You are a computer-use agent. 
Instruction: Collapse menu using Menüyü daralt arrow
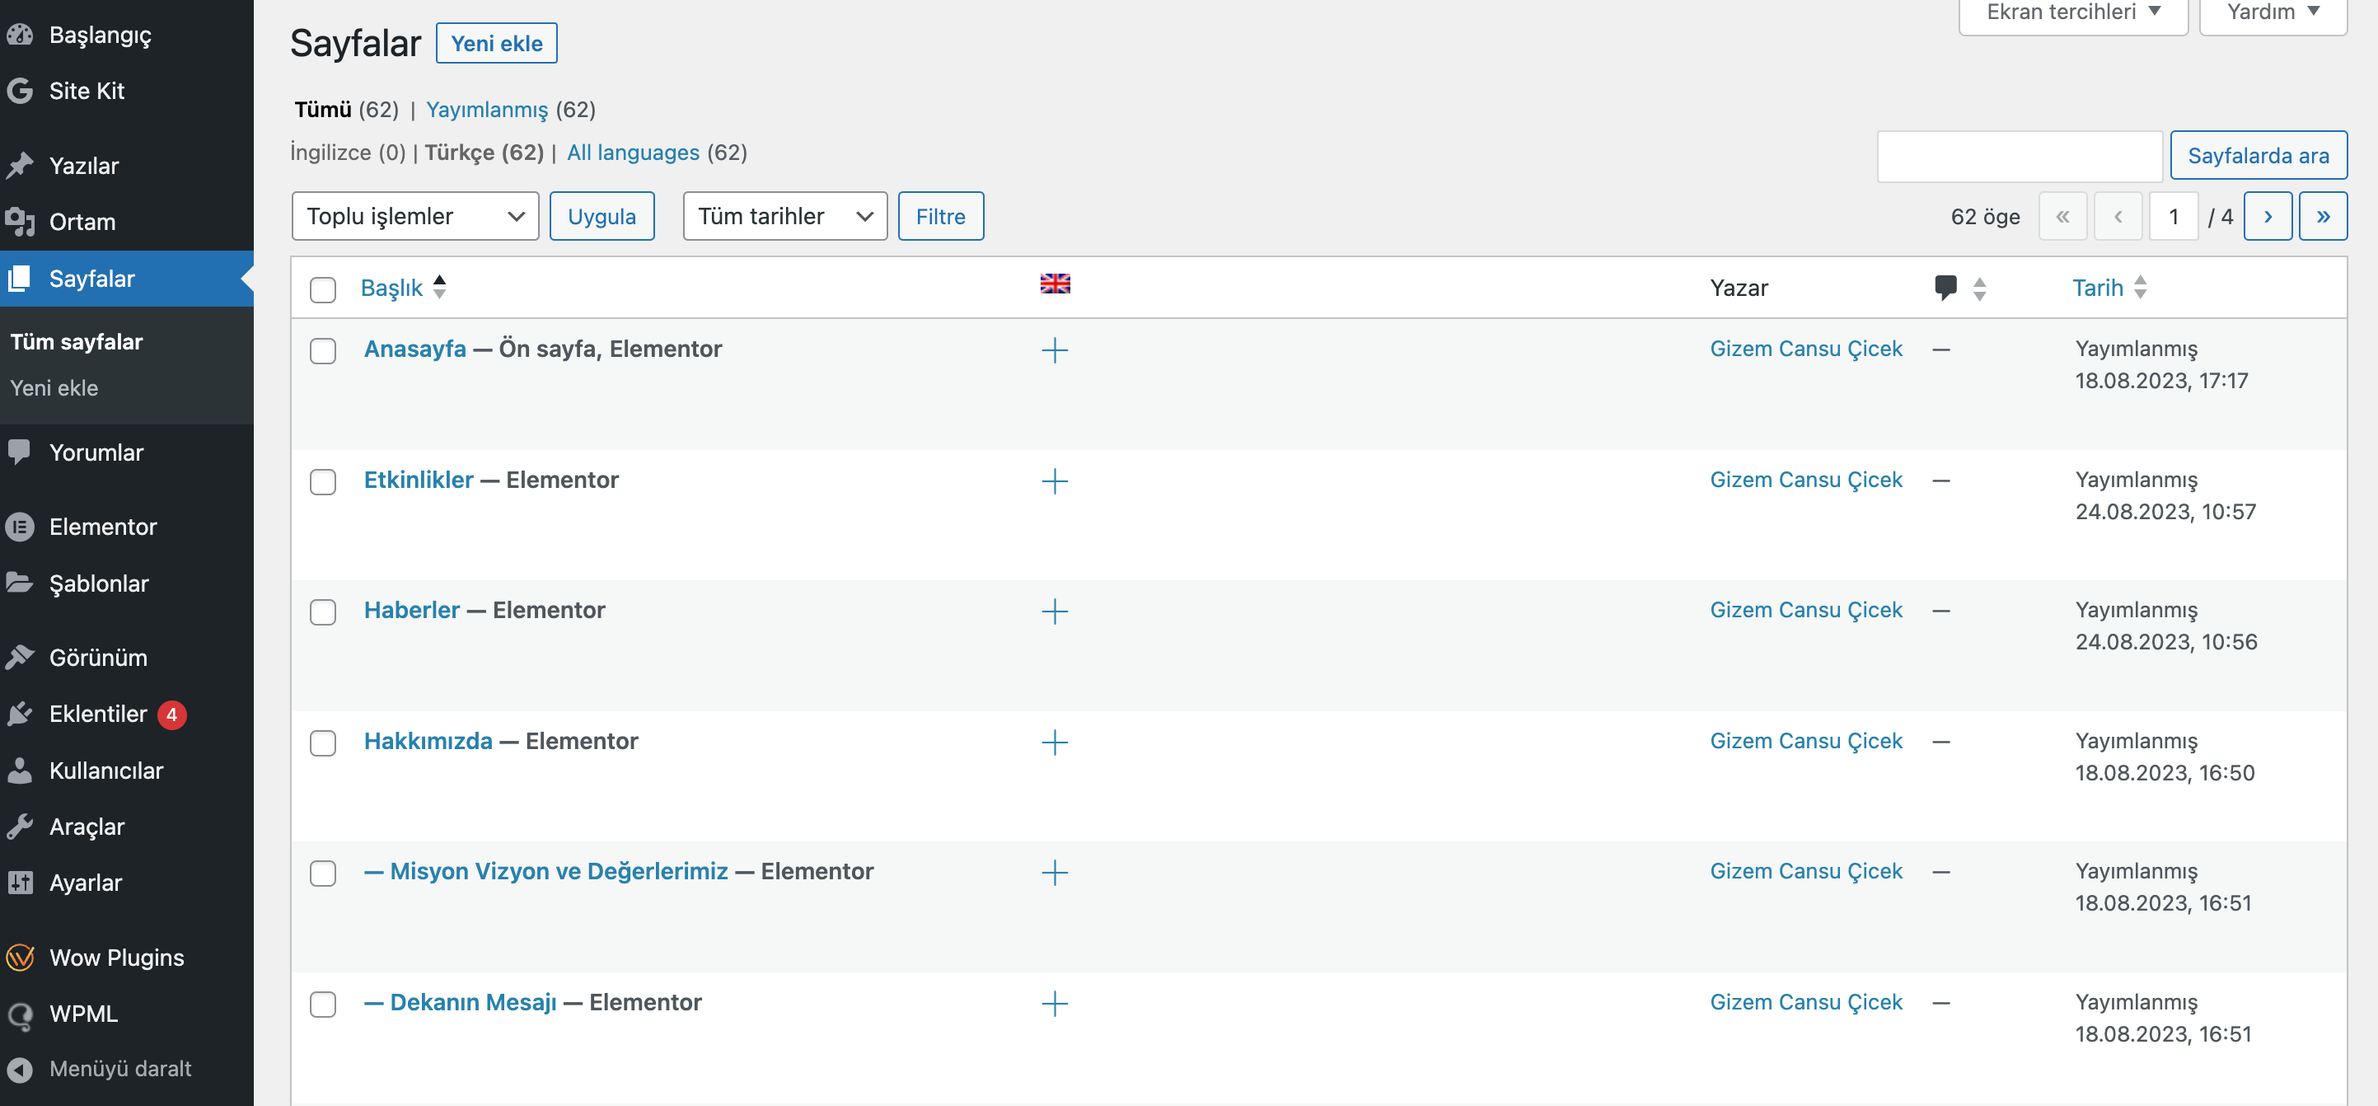click(x=20, y=1069)
